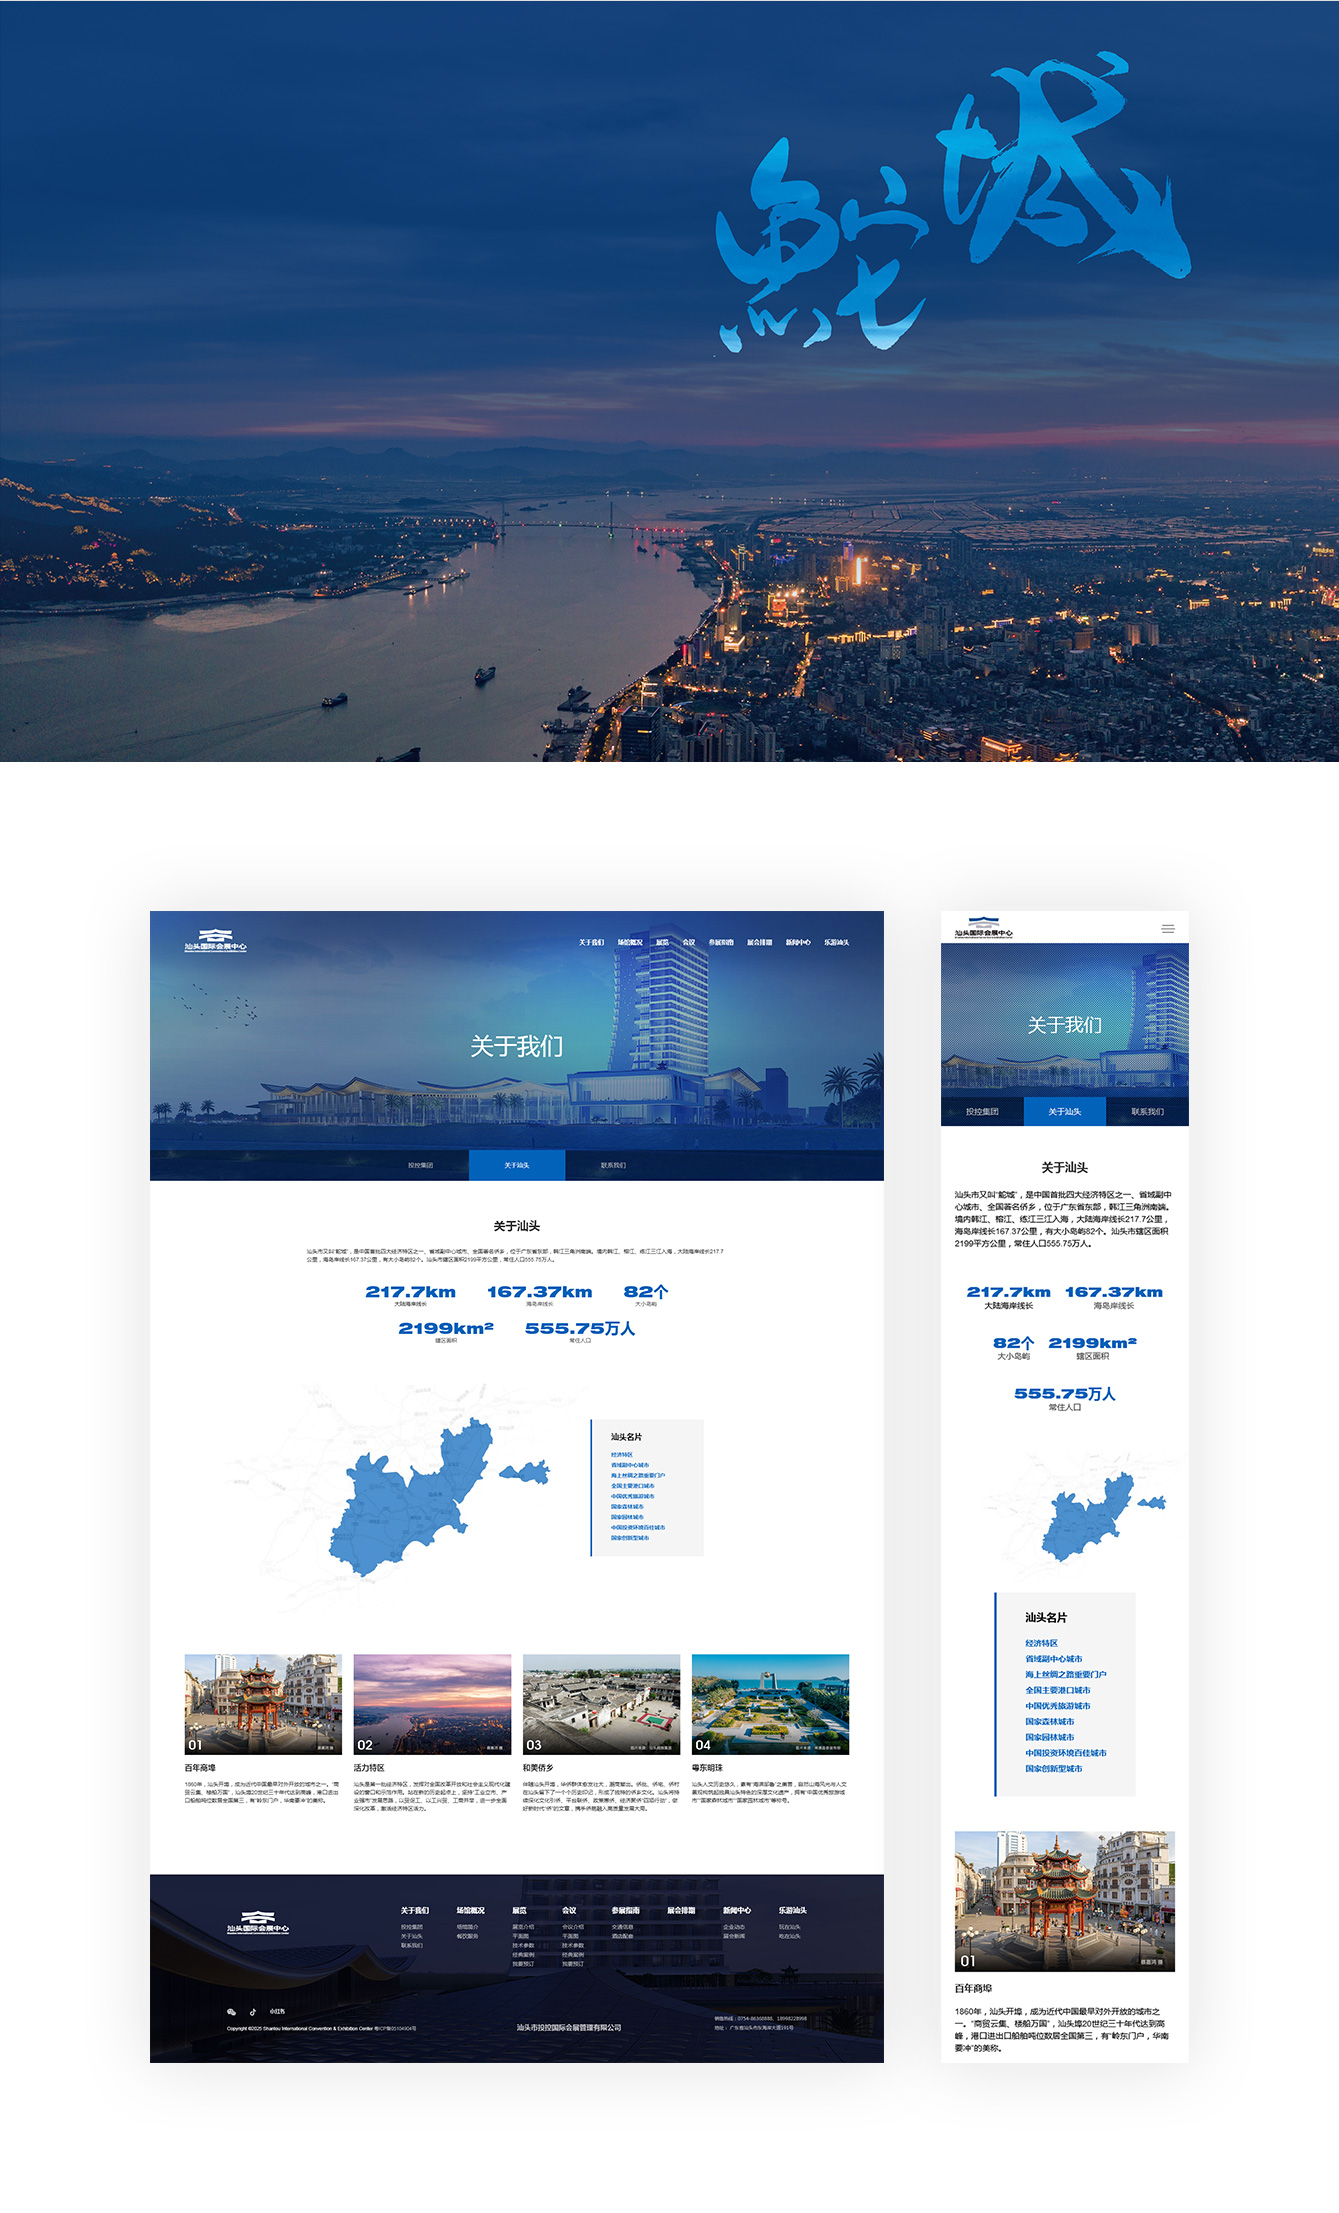Click 展览介绍 link in footer
This screenshot has height=2213, width=1339.
[523, 1927]
